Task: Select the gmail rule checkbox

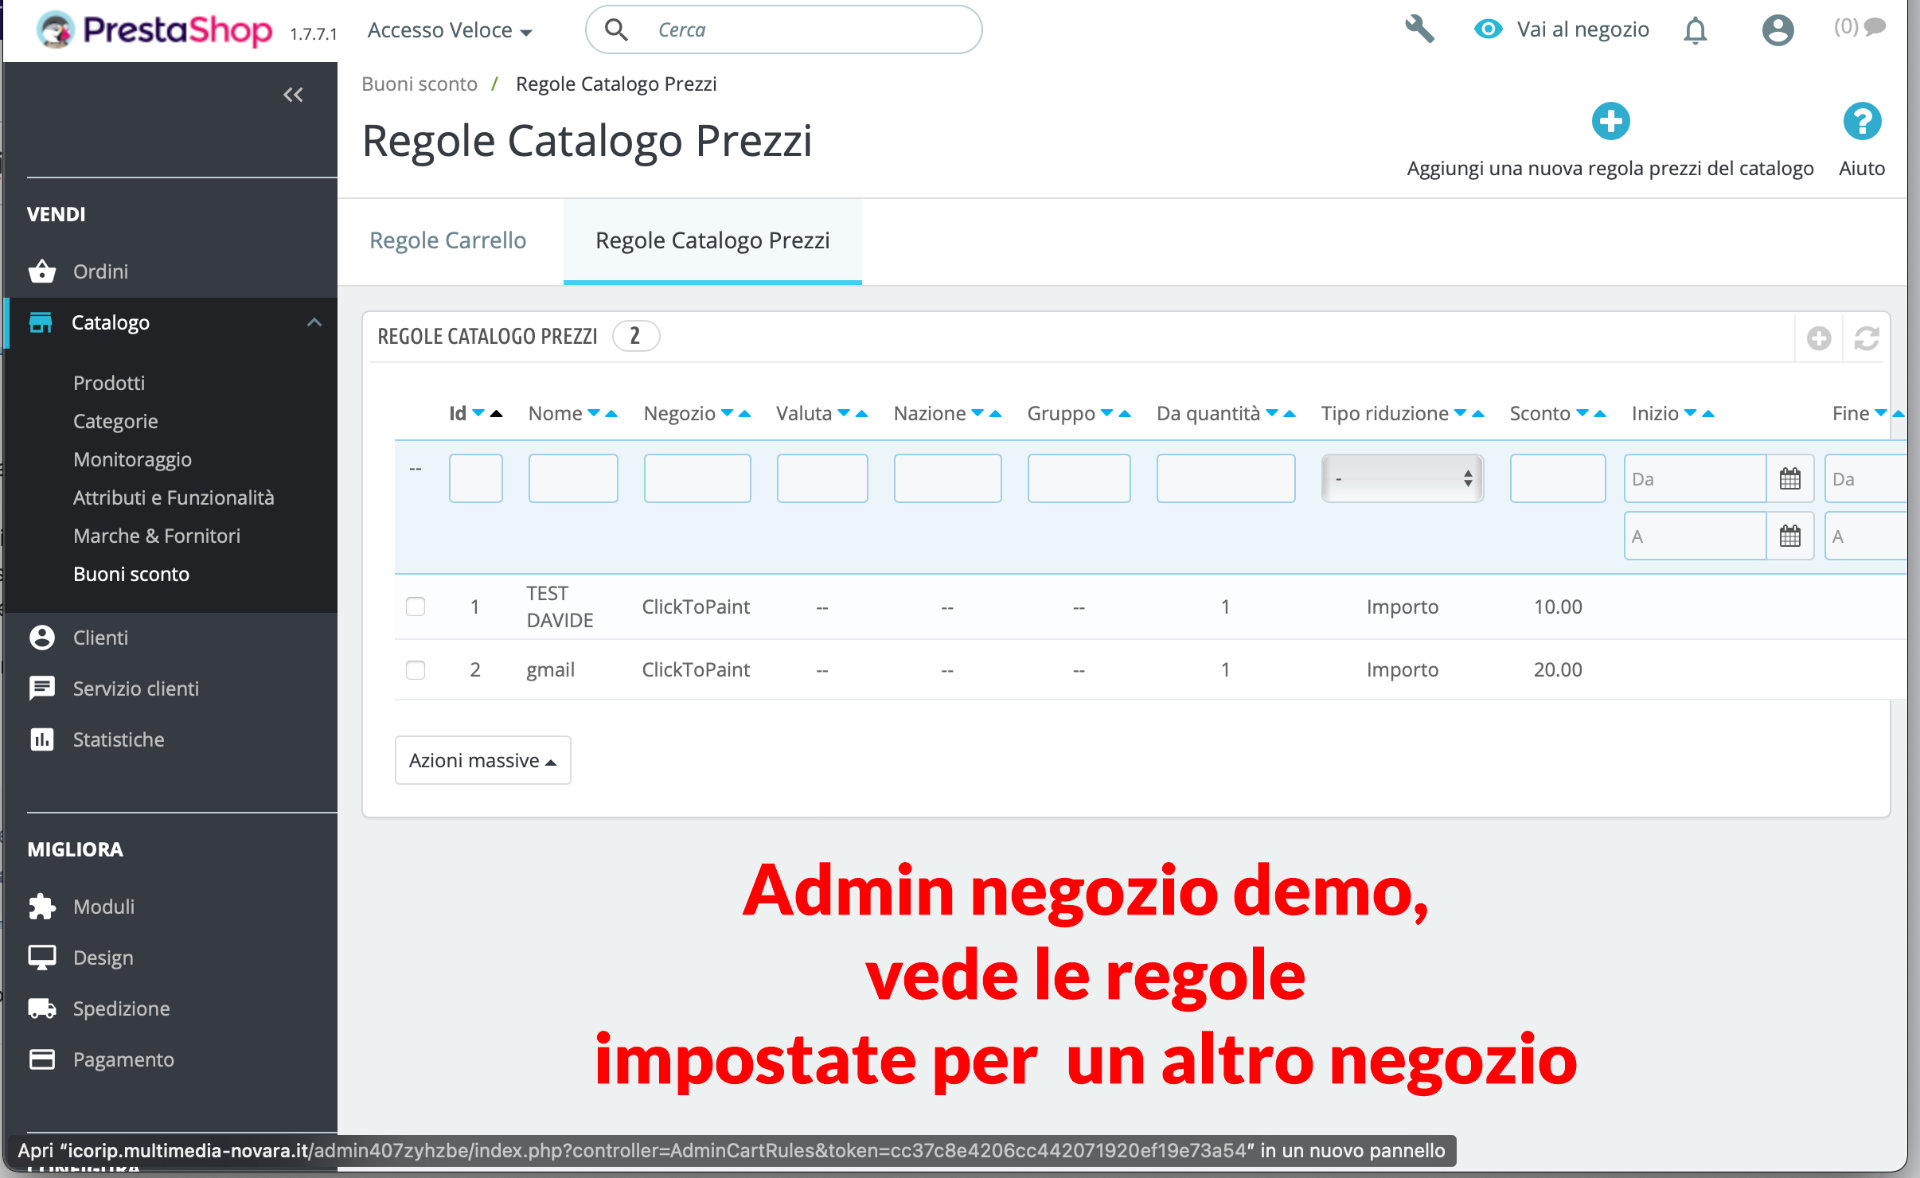Action: point(416,670)
